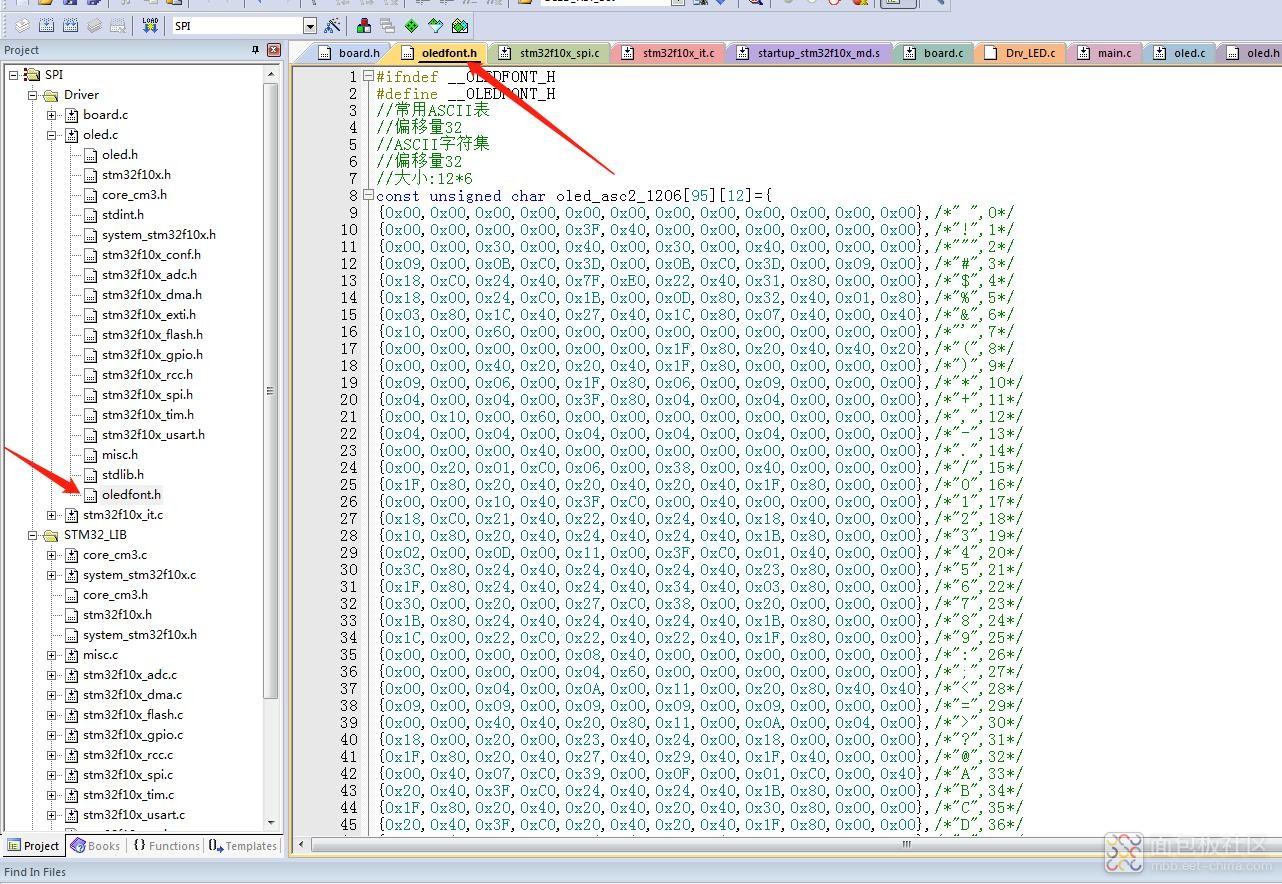Expand the stm32f10x_it.c node in Driver

point(52,515)
